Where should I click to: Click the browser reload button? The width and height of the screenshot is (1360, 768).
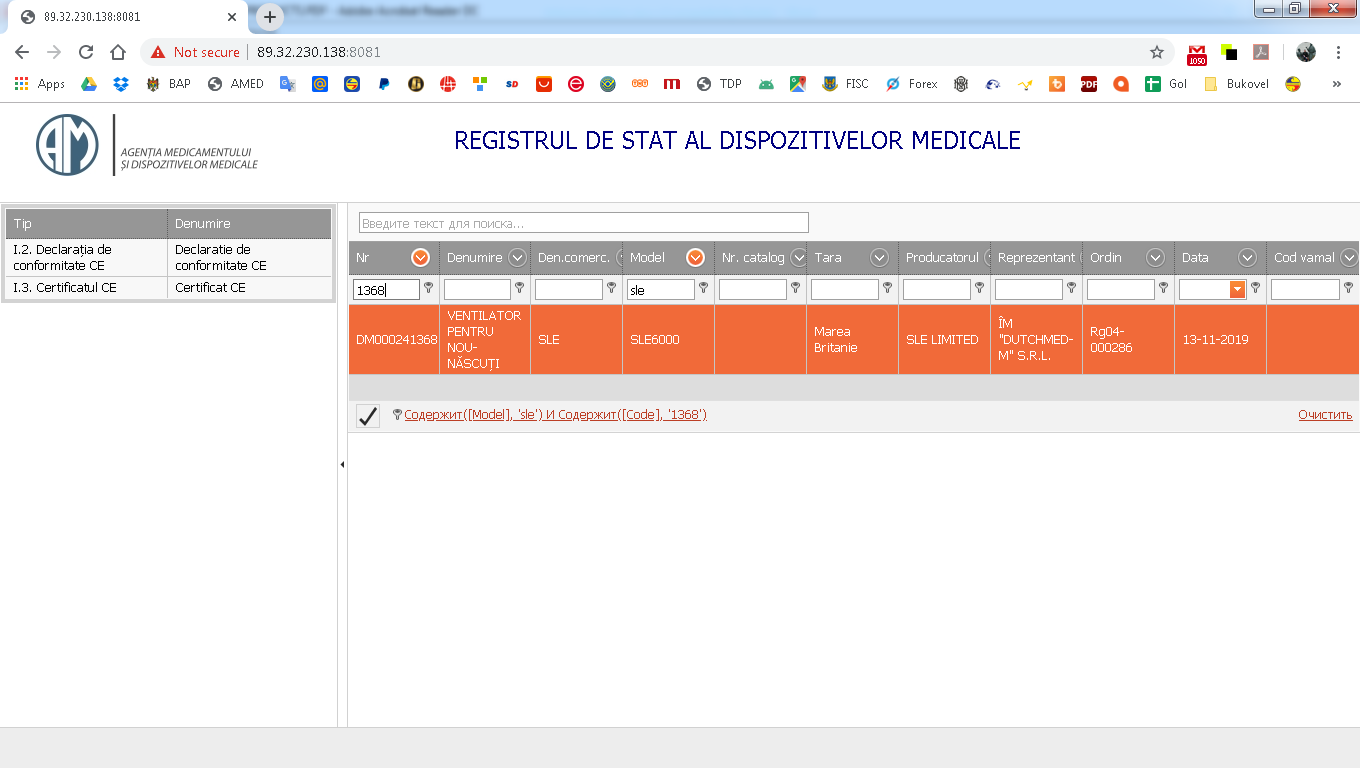tap(86, 52)
